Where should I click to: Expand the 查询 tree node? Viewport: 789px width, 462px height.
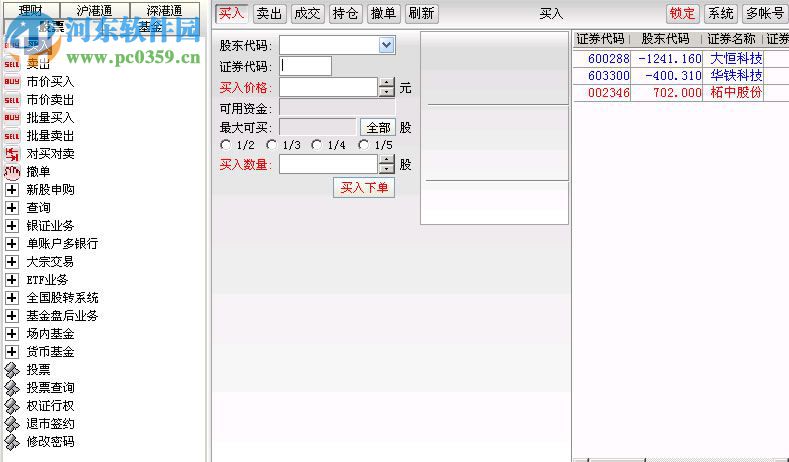[12, 208]
